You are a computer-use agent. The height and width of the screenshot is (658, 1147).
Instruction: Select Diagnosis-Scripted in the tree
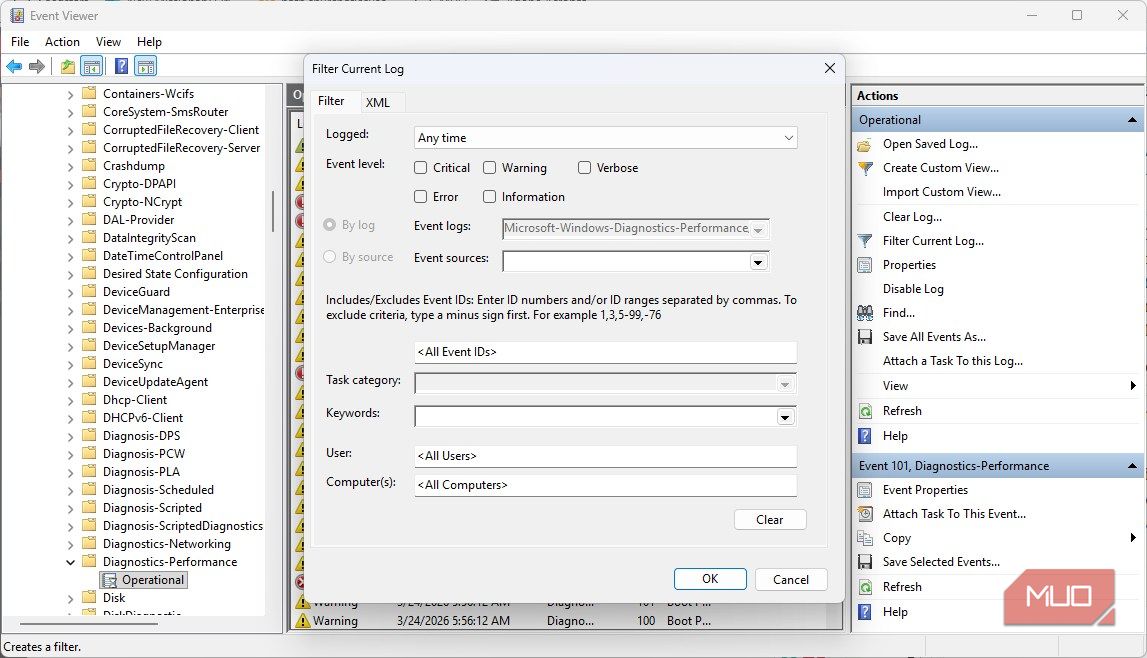tap(152, 508)
